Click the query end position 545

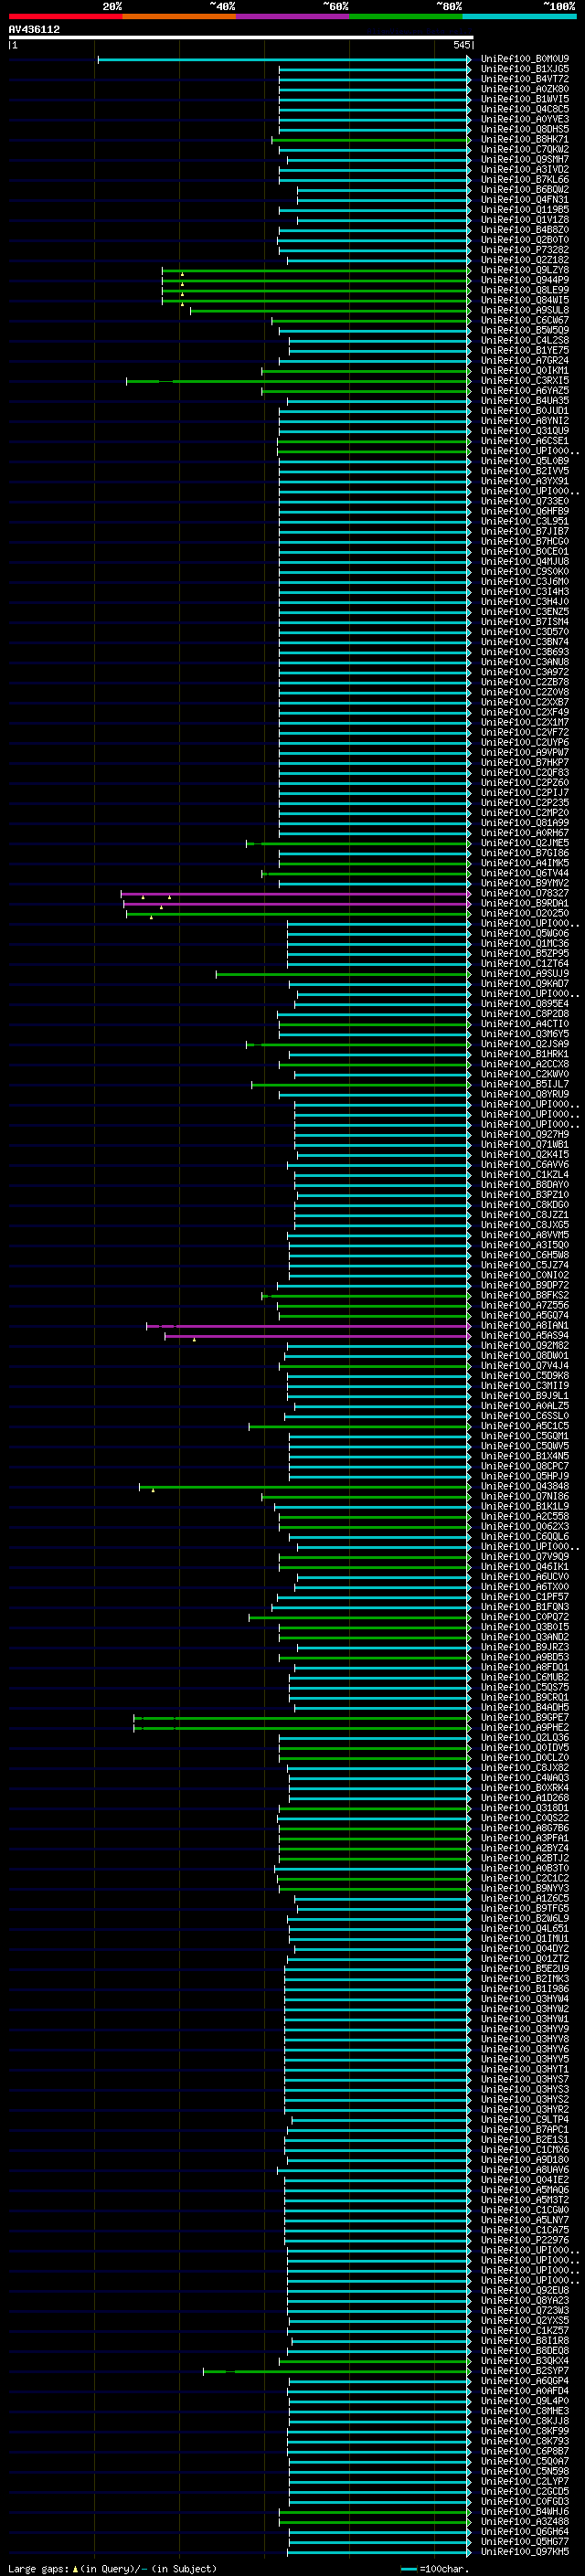tap(461, 45)
